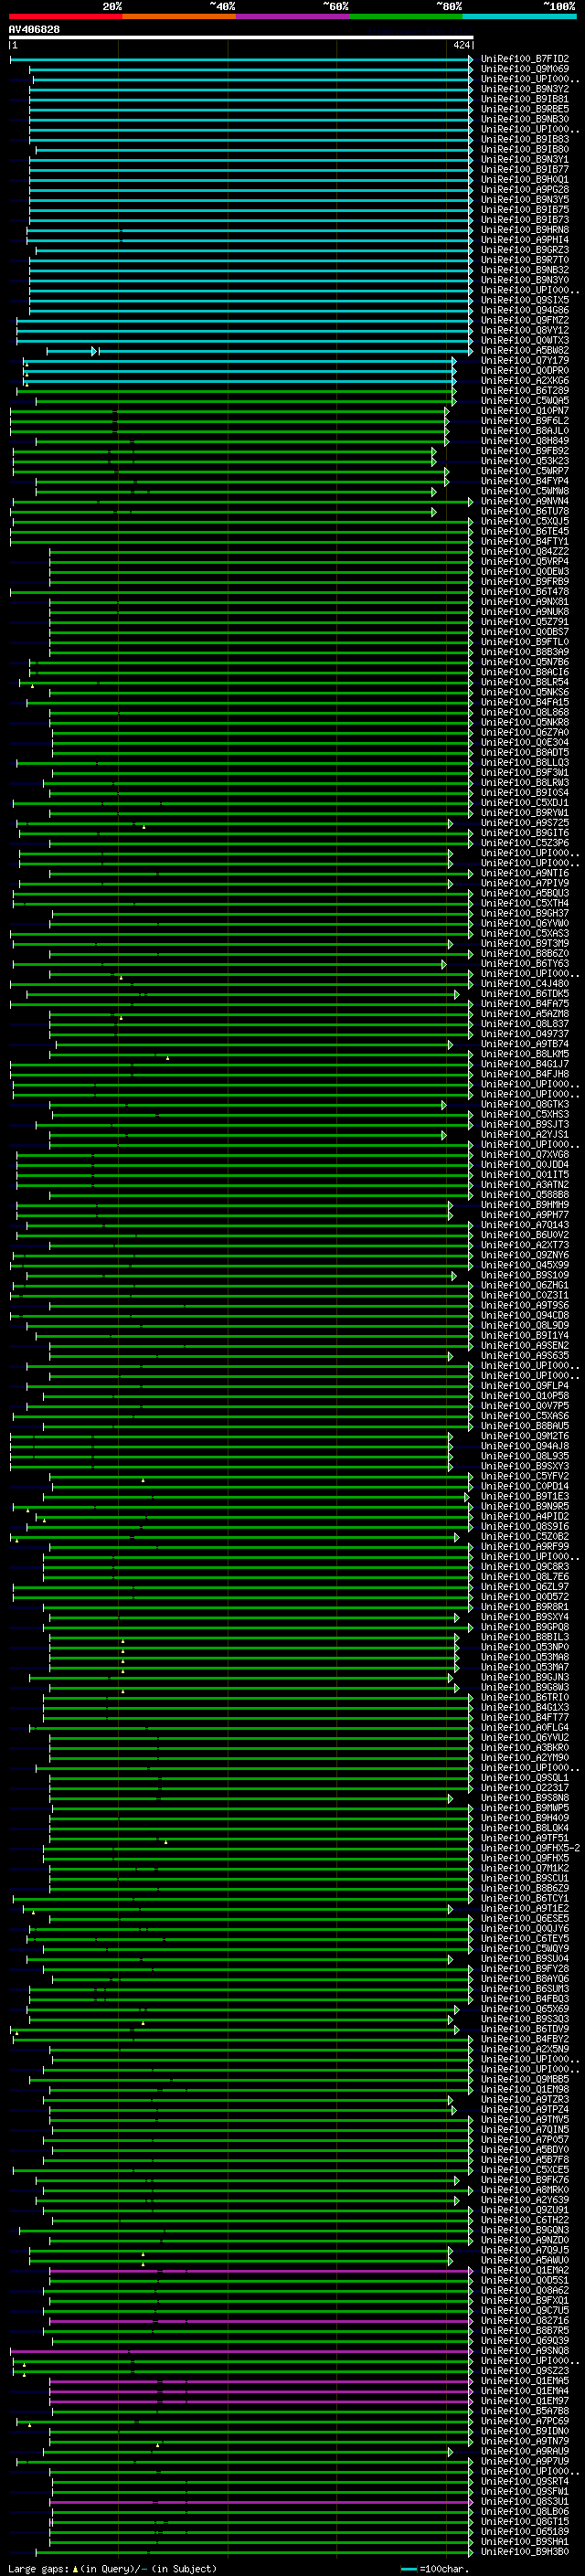Screen dimensions: 585x2576
Task: Click the UniRef100_Q8H849 label
Action: (x=525, y=441)
